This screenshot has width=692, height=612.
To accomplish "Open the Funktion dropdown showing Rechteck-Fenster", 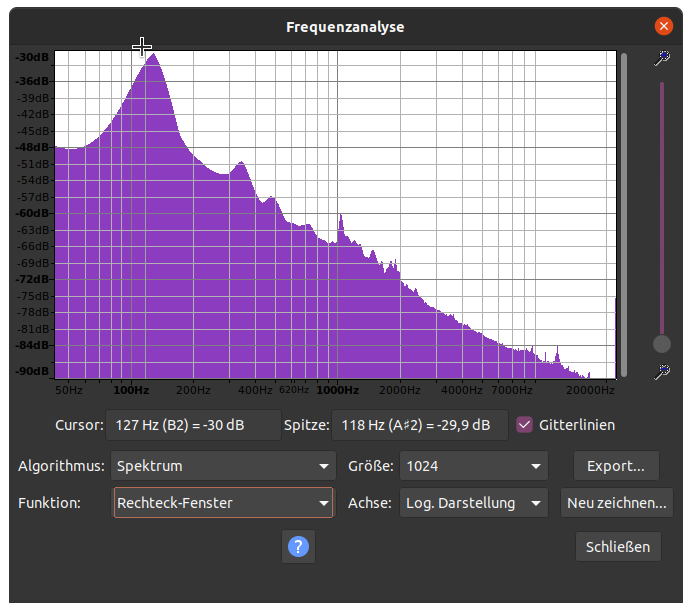I will click(223, 503).
